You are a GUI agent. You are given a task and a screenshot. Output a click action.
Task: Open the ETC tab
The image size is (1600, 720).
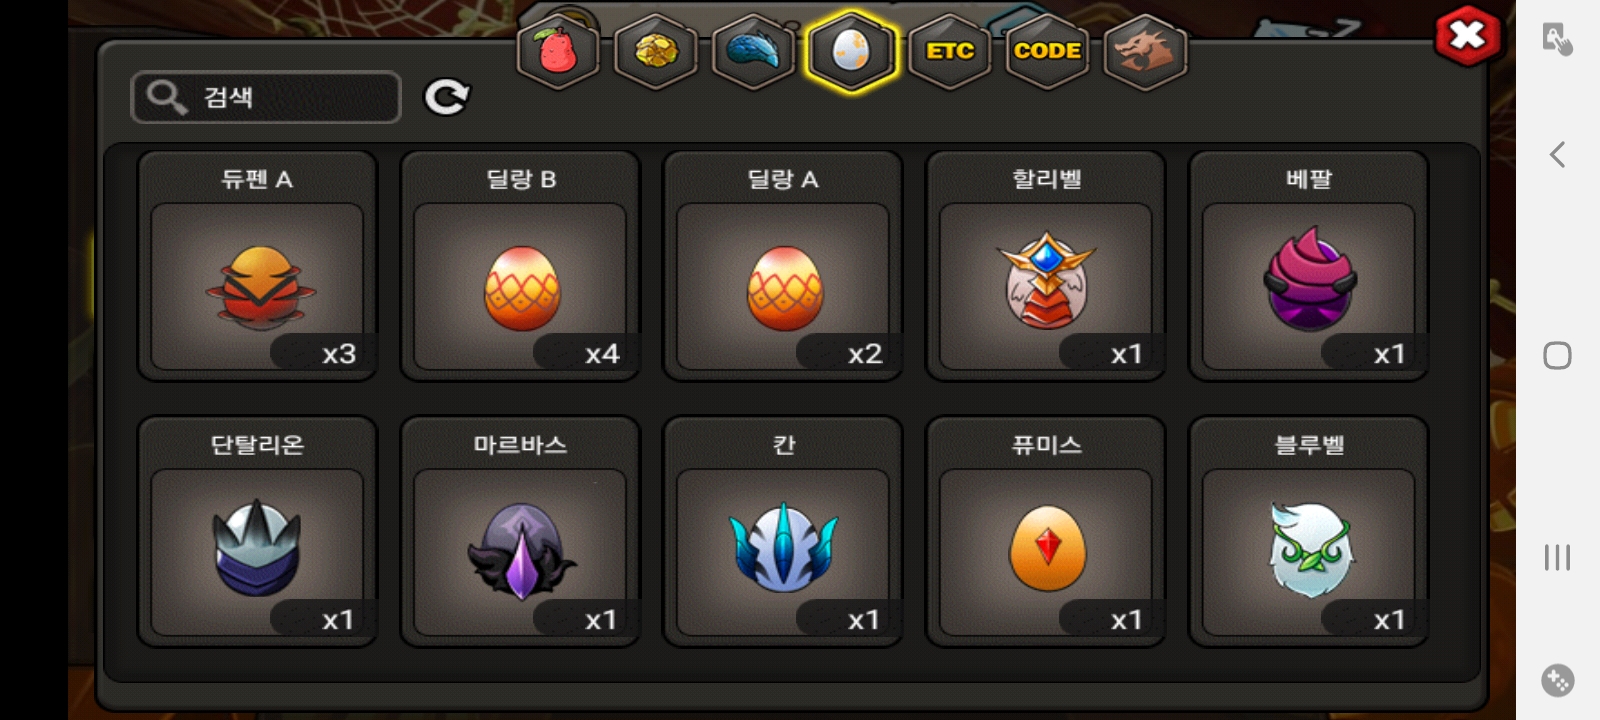(949, 51)
